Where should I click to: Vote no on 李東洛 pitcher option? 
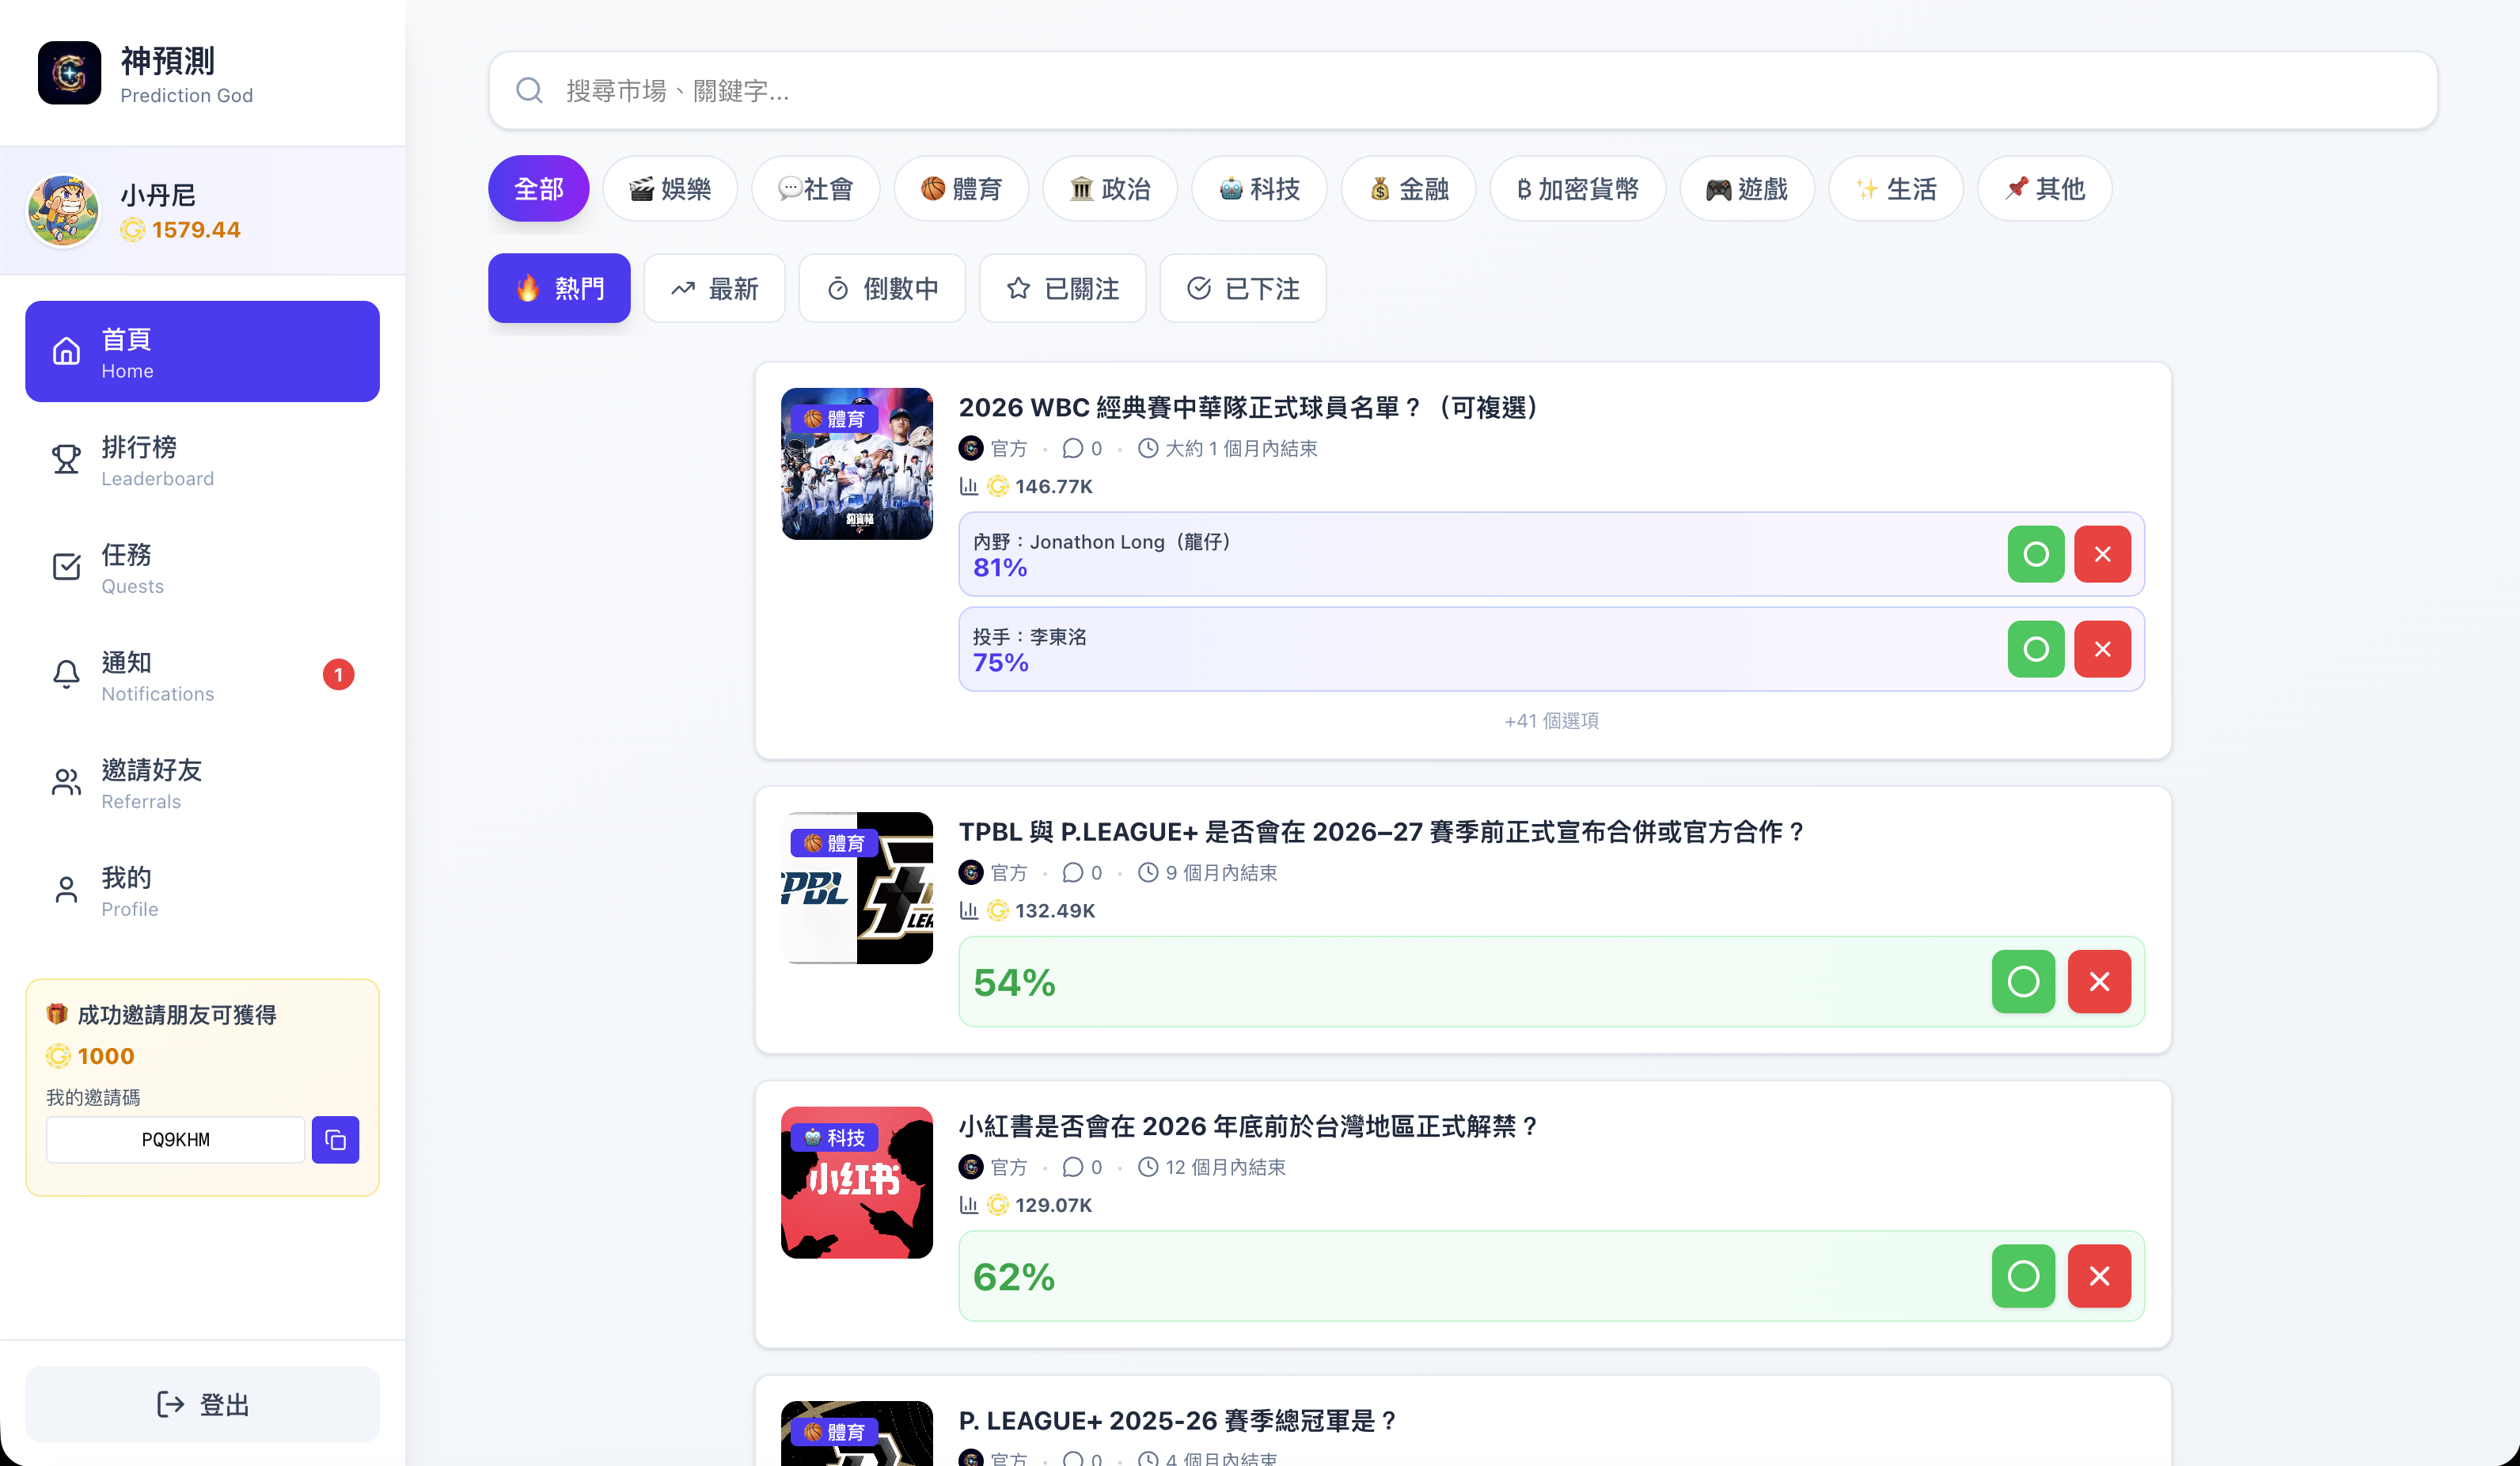2102,649
